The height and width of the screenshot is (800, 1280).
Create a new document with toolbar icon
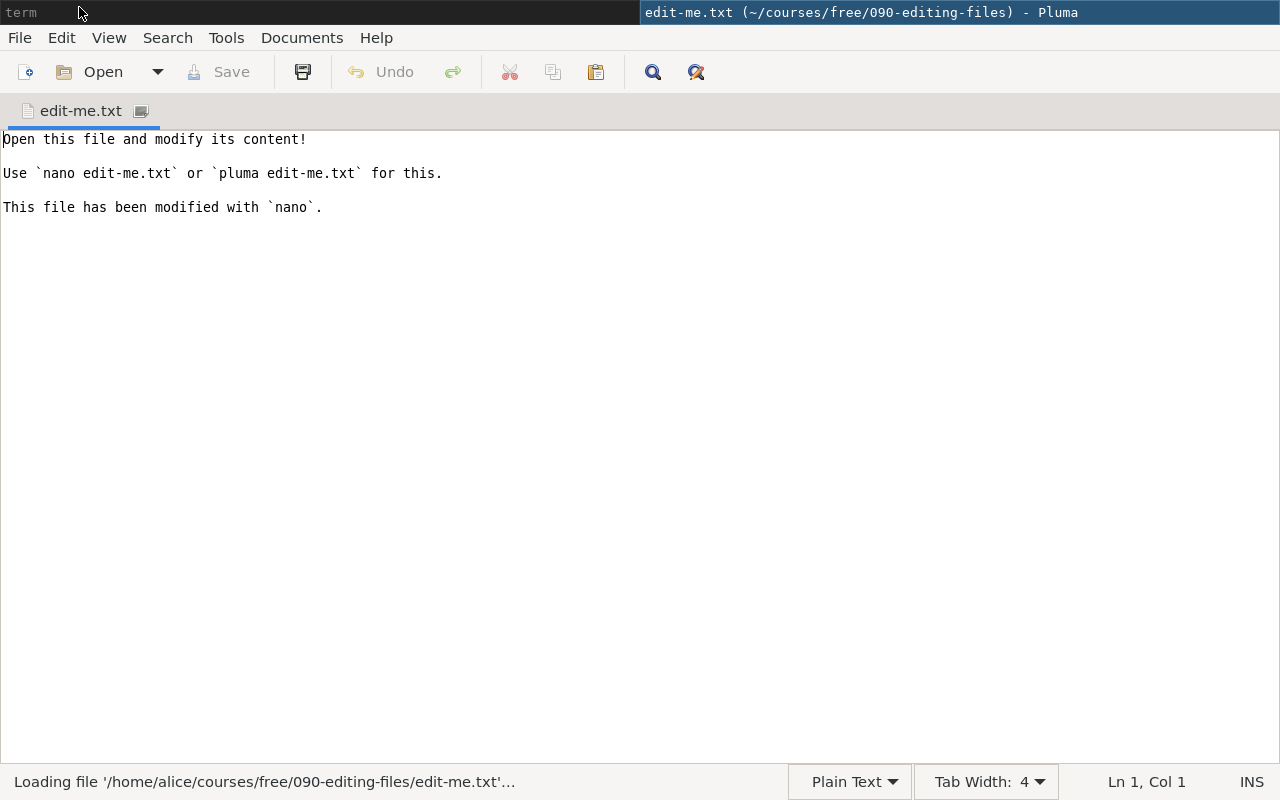(x=26, y=72)
